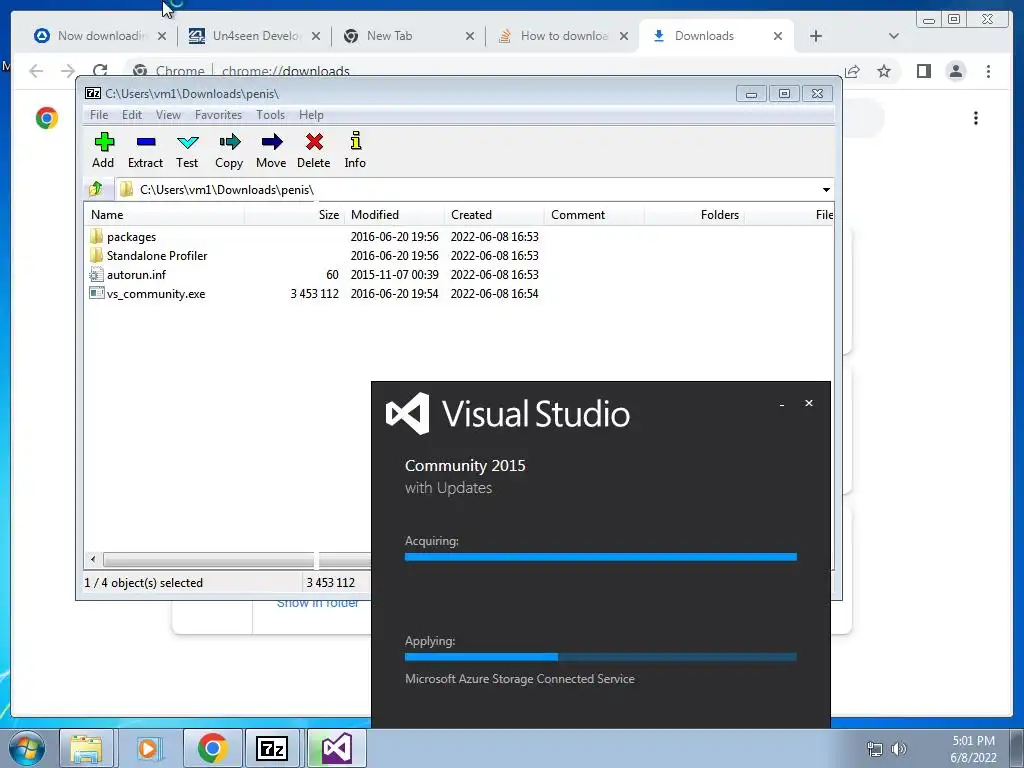Viewport: 1024px width, 768px height.
Task: Click the 7-Zip taskbar icon
Action: coord(272,748)
